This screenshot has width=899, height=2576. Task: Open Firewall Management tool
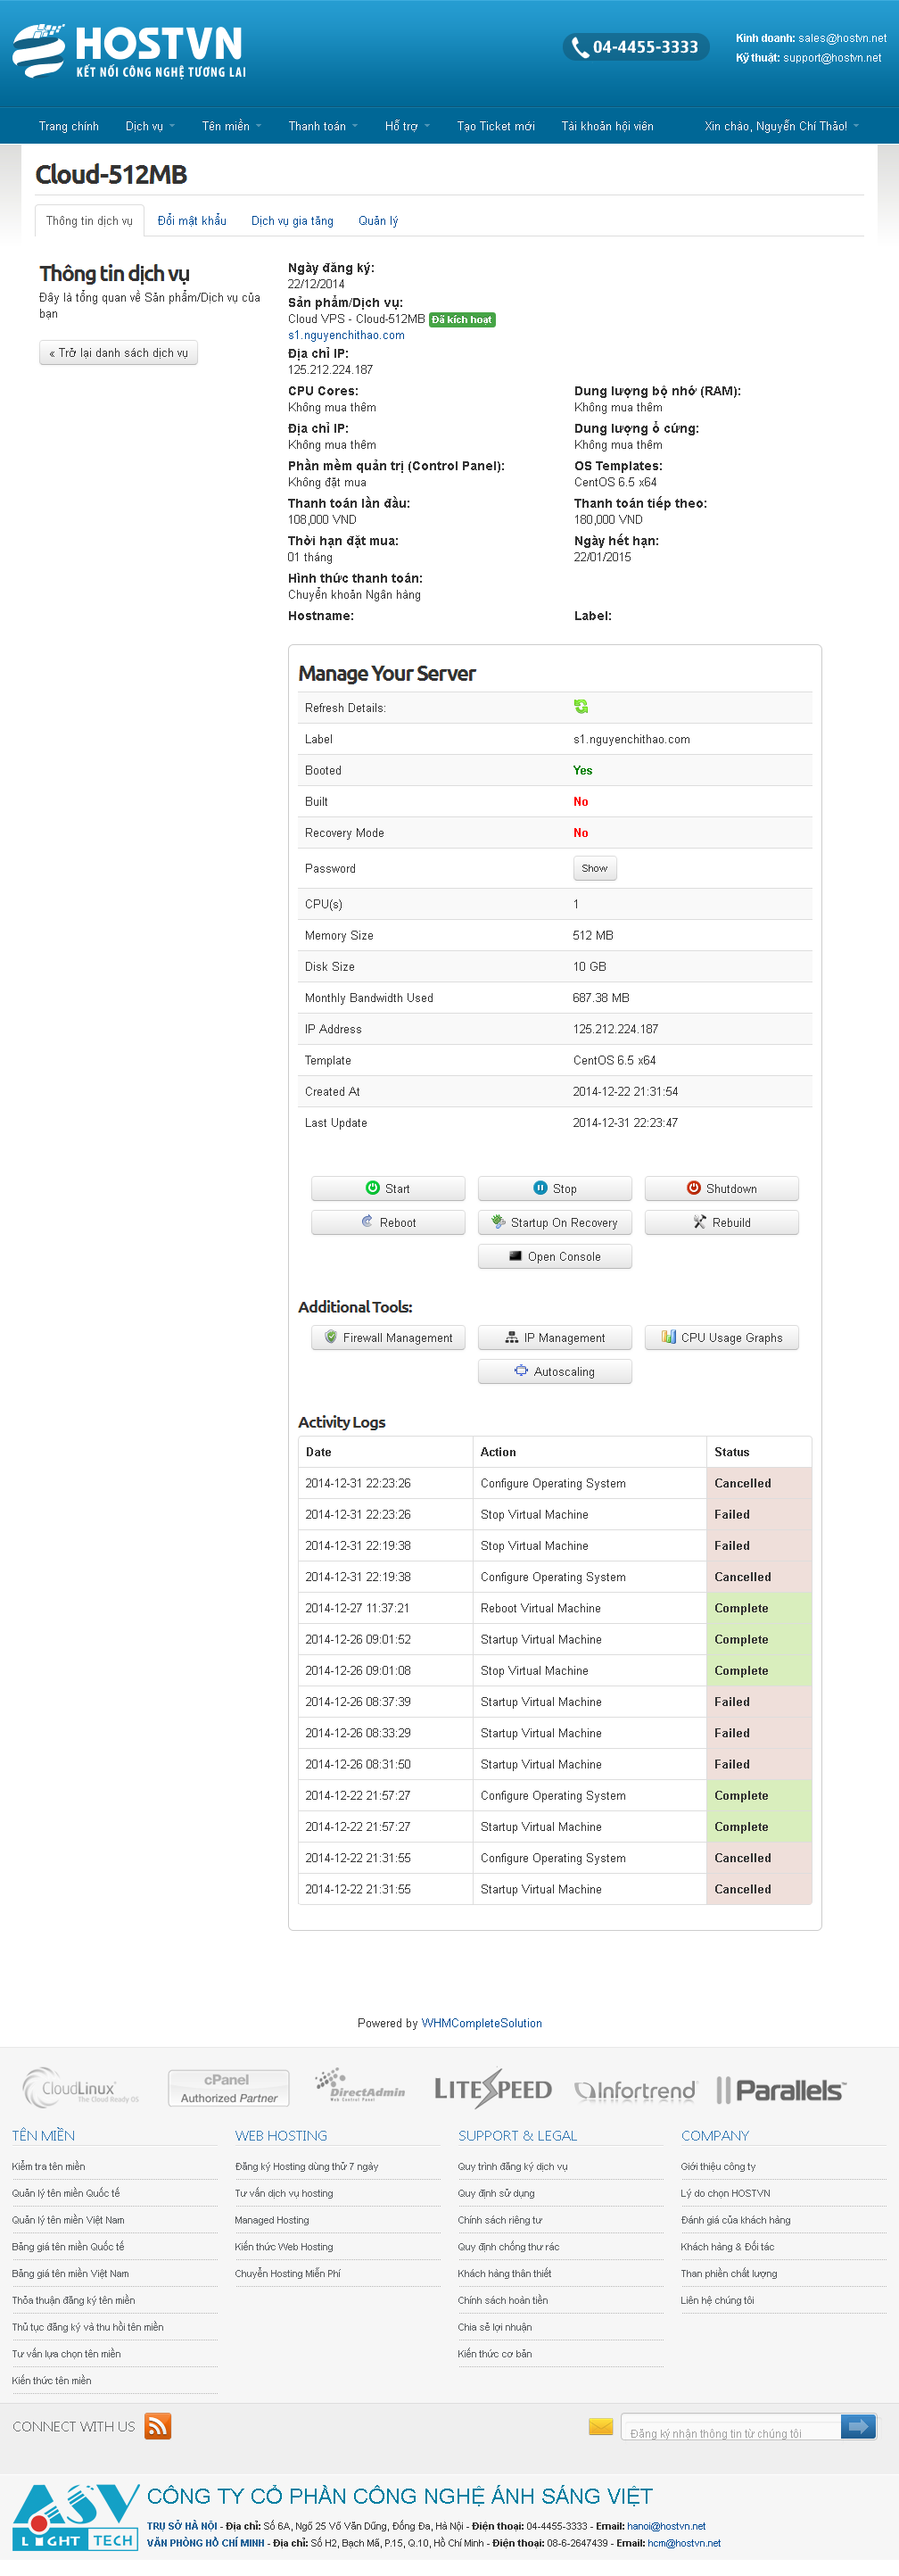click(x=388, y=1337)
